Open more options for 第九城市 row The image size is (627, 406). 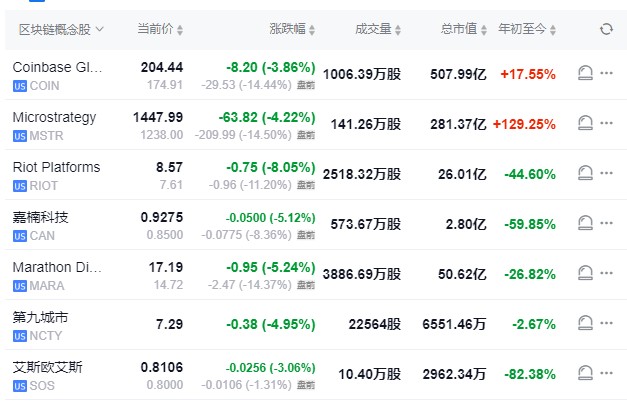coord(607,323)
